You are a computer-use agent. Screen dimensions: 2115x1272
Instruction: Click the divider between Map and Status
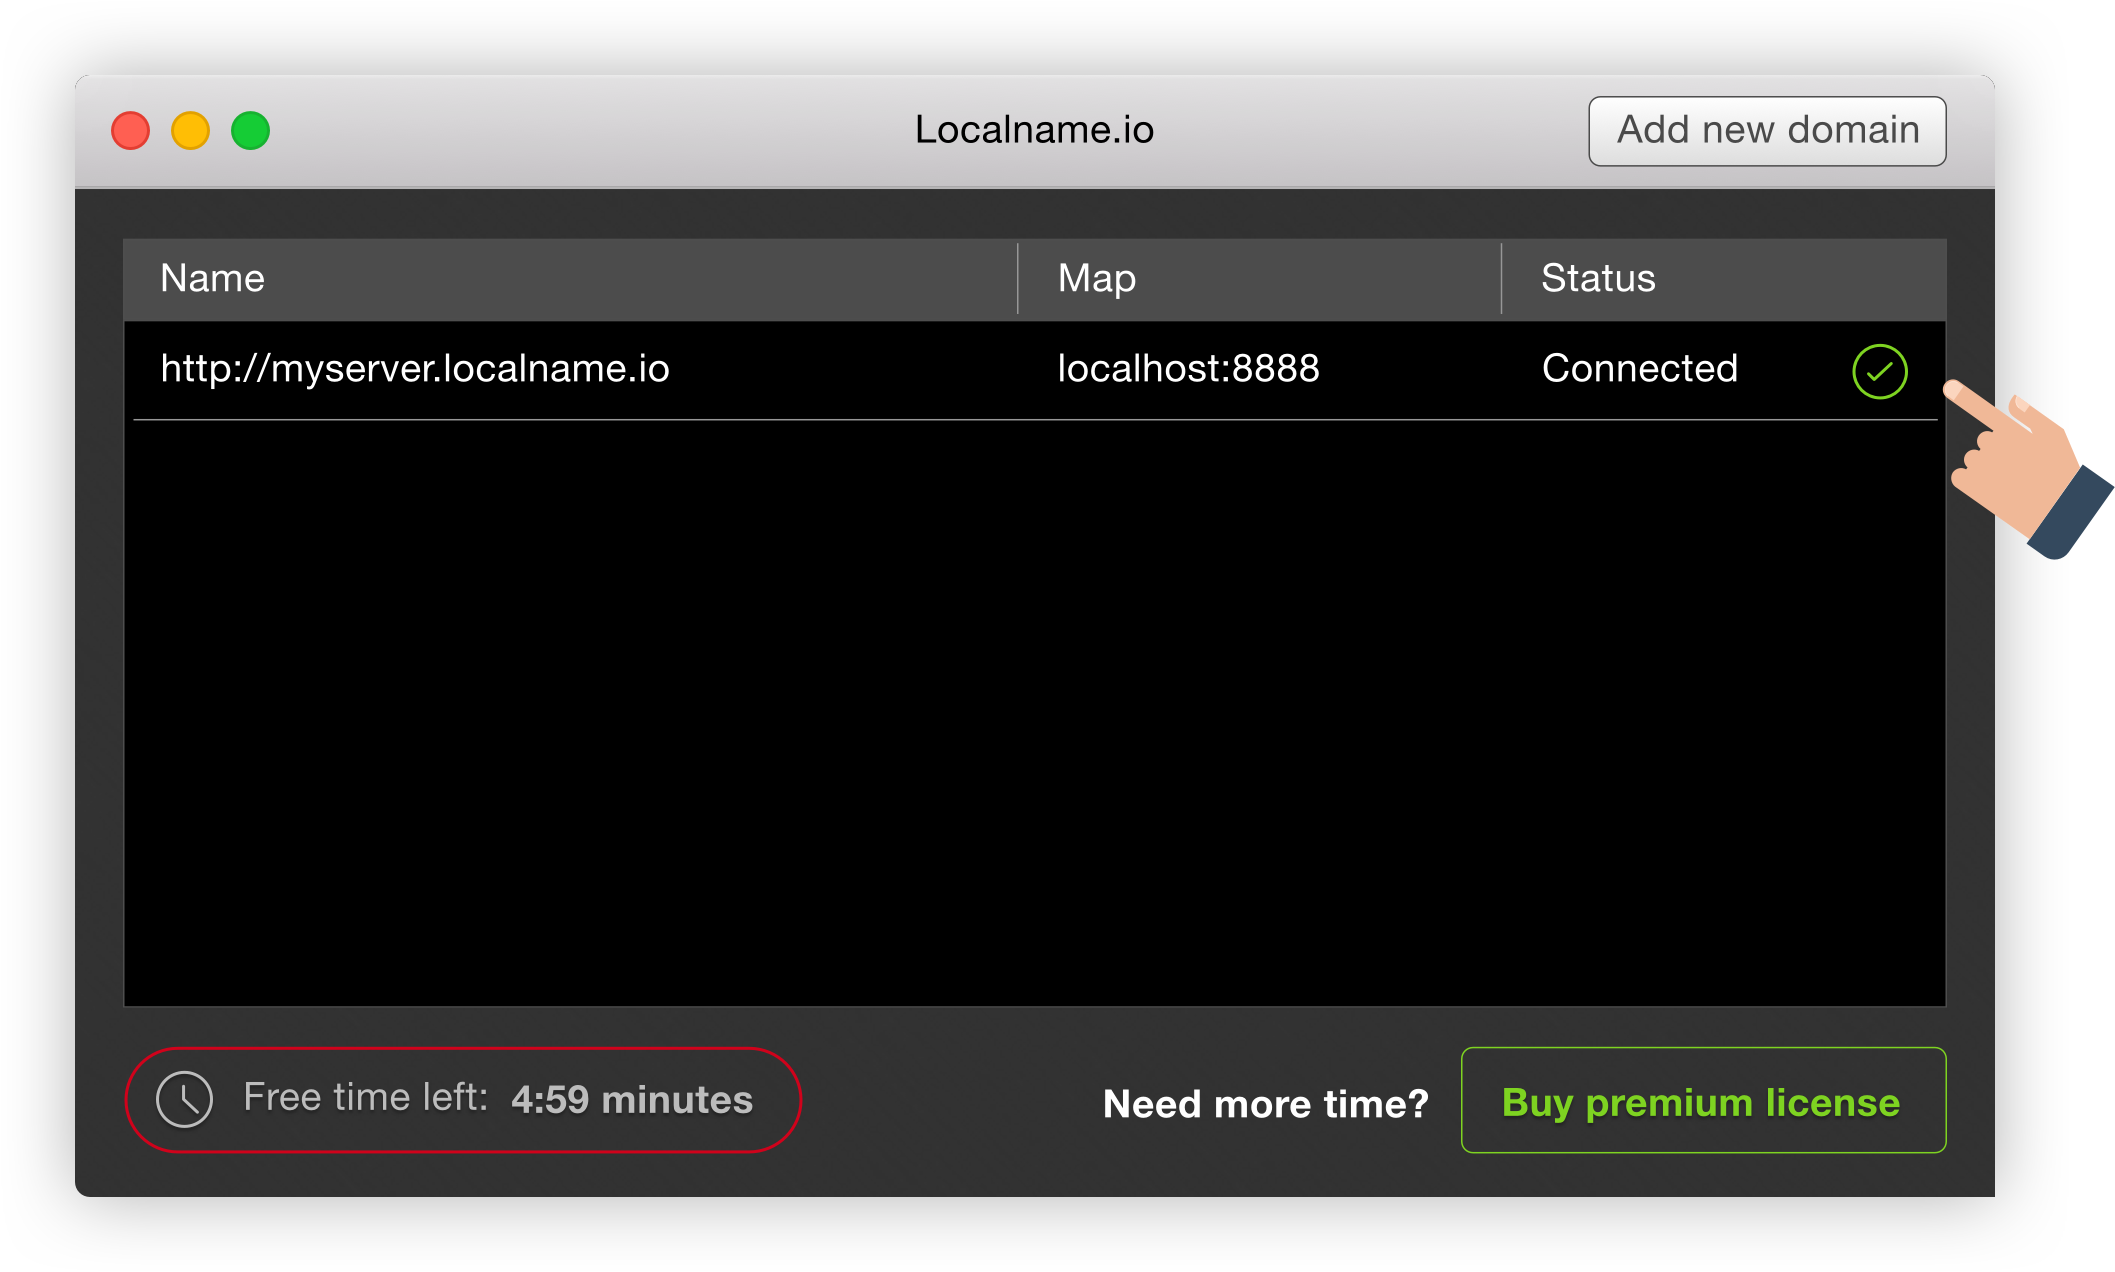coord(1501,278)
